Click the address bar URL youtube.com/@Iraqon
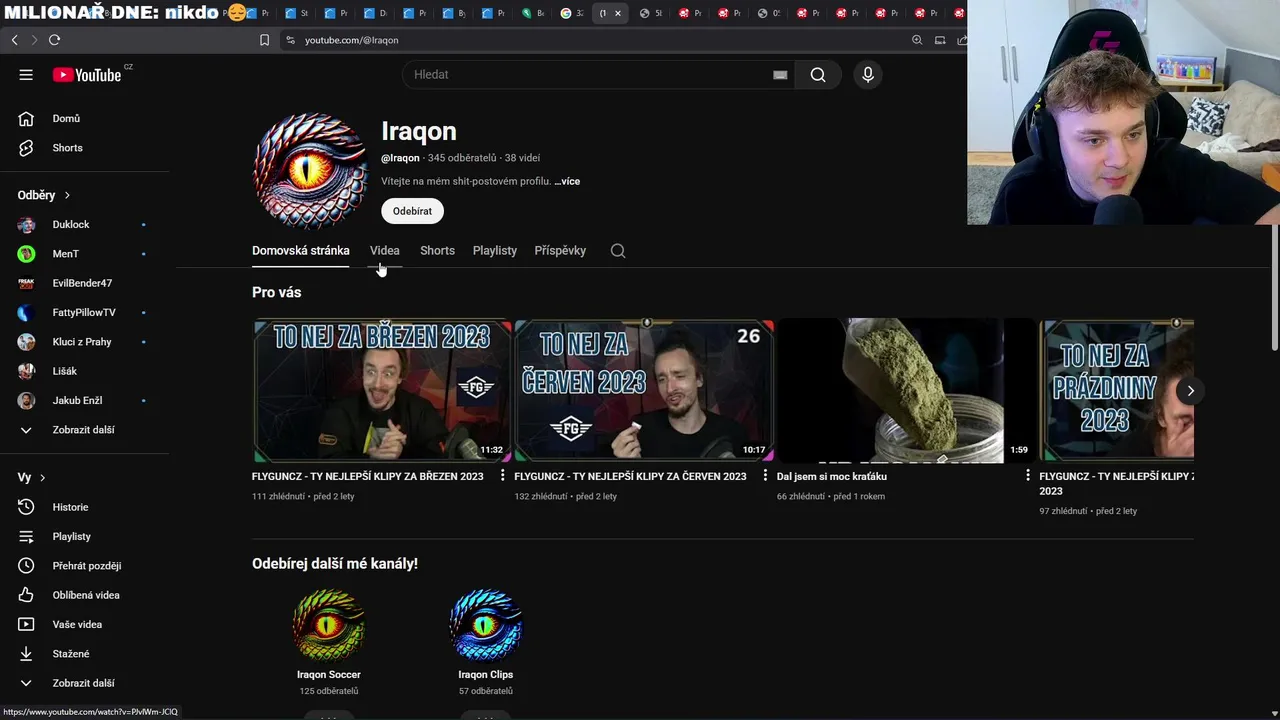 [x=352, y=40]
